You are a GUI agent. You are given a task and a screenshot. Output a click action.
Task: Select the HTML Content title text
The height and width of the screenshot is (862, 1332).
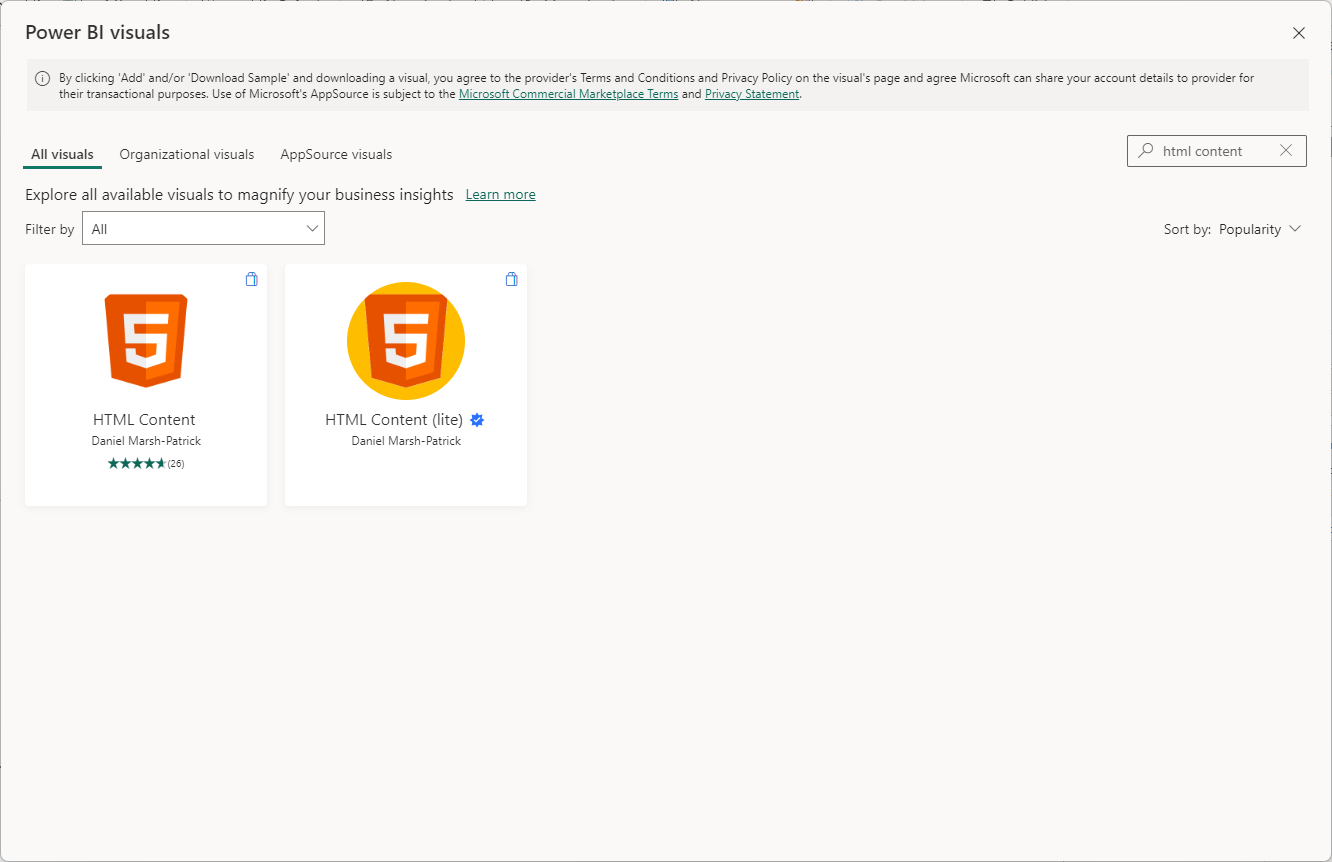[144, 420]
